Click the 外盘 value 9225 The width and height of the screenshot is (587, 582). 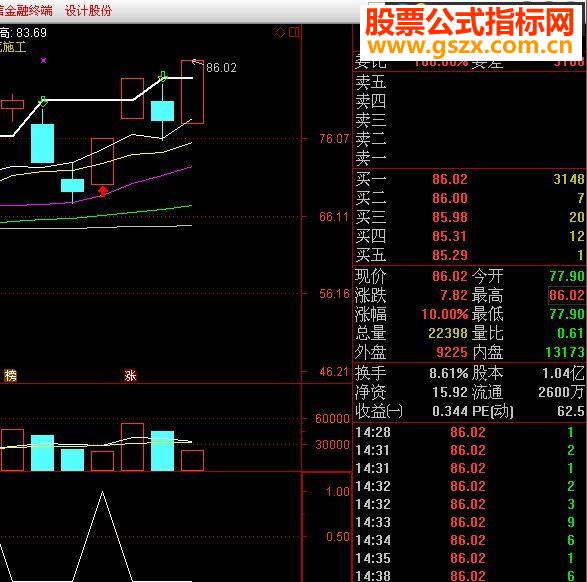coord(451,352)
